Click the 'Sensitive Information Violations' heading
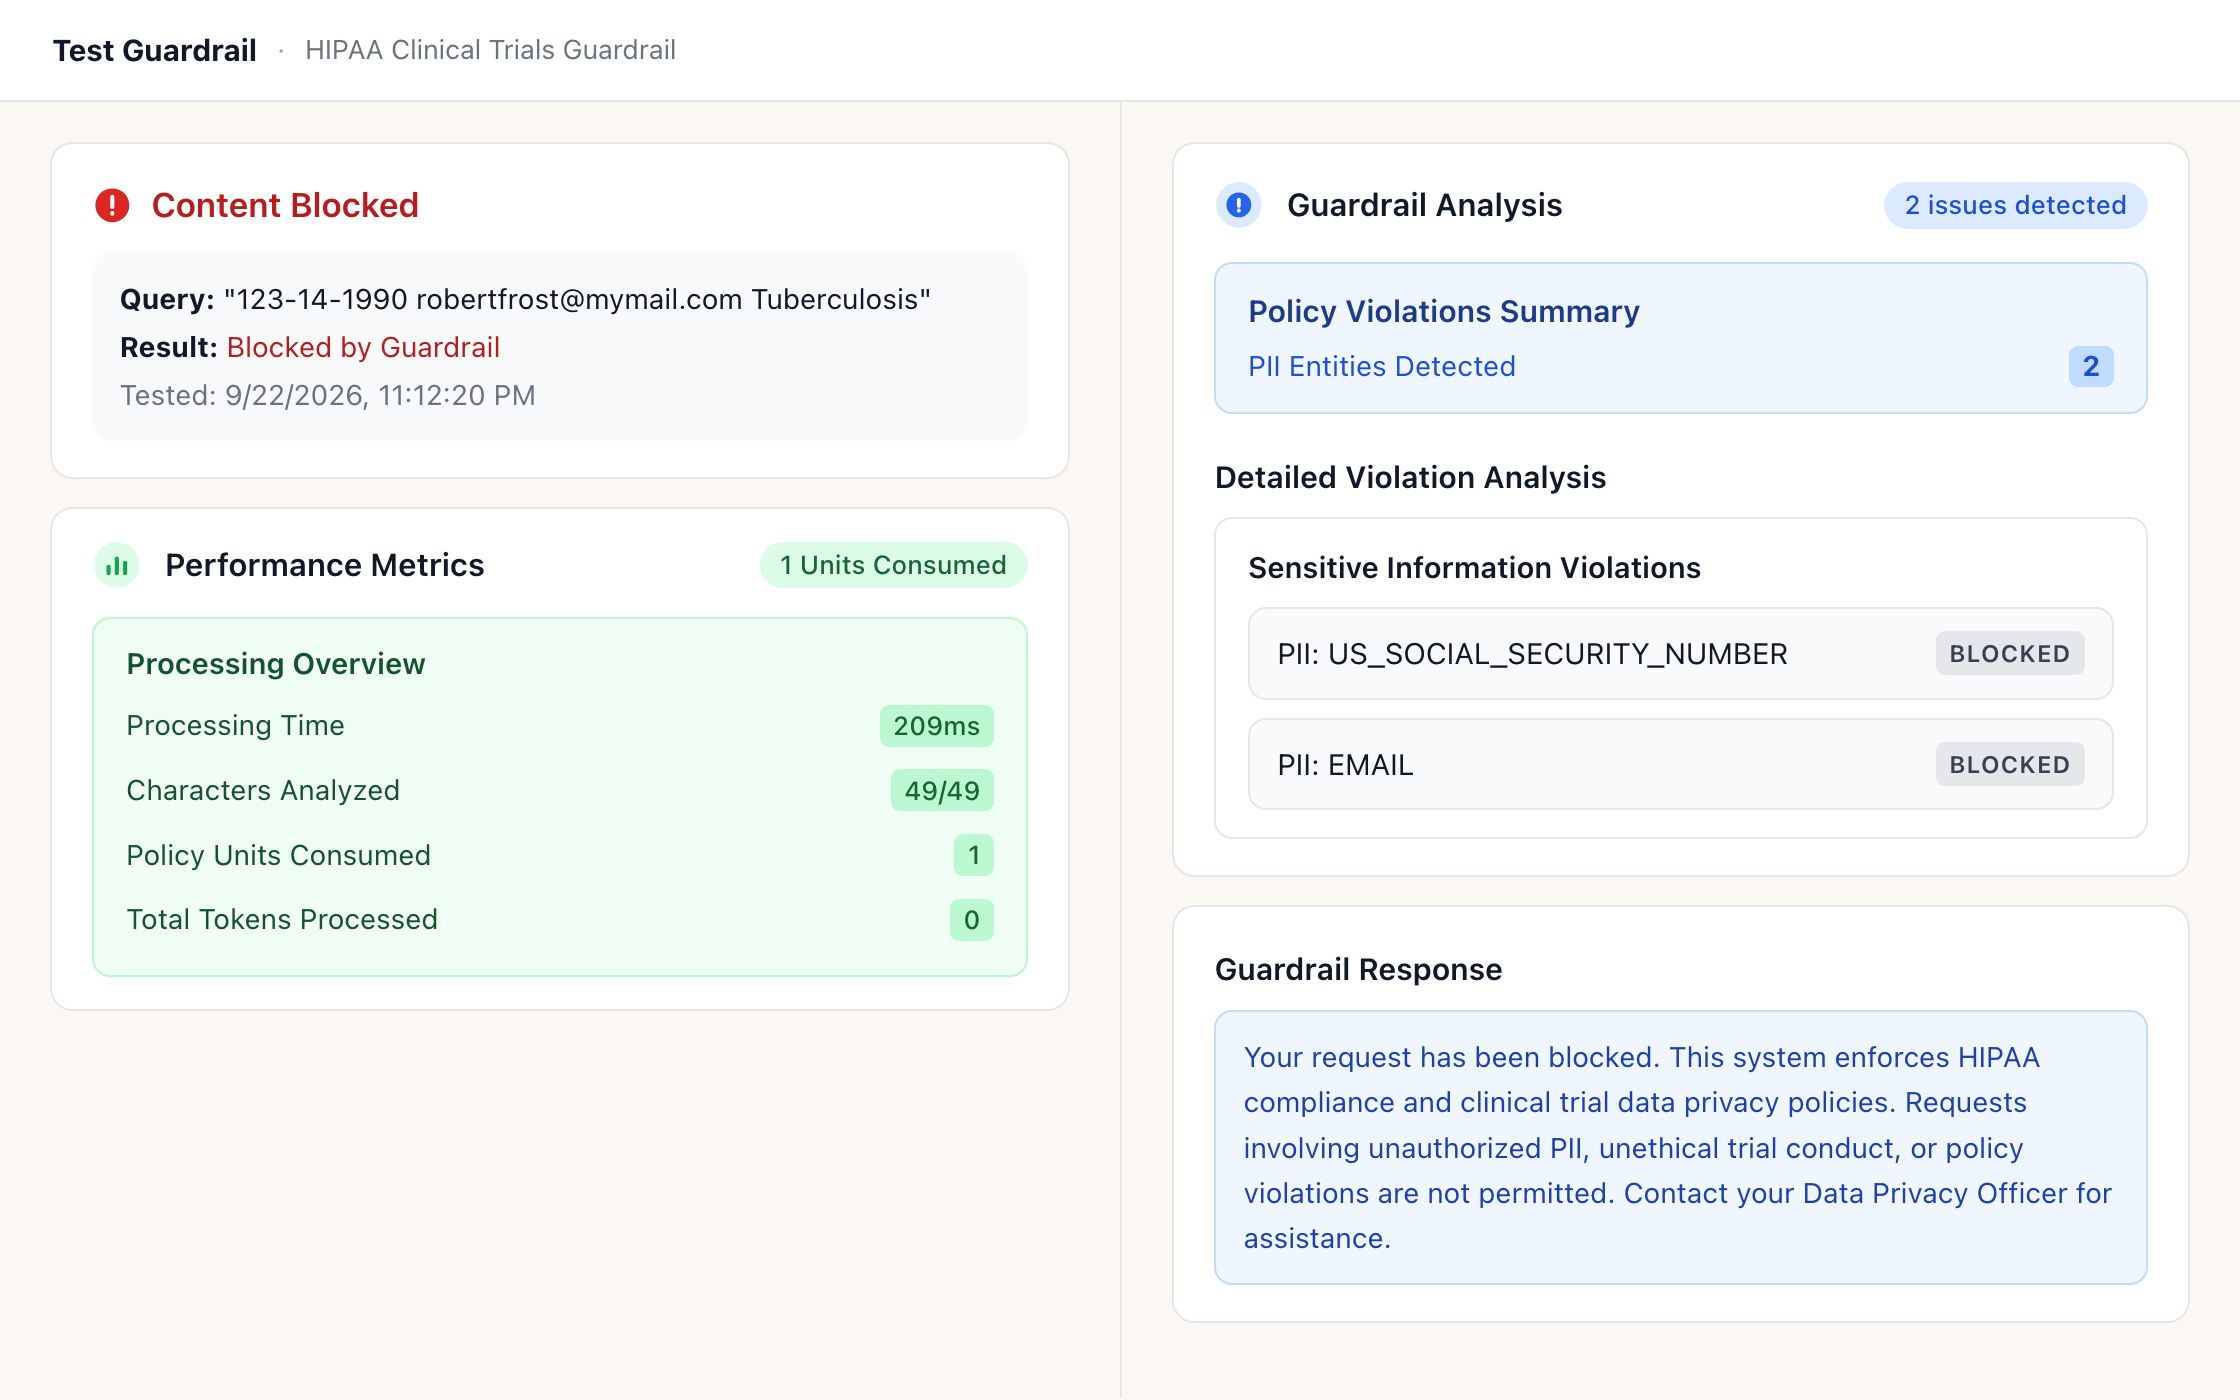The height and width of the screenshot is (1400, 2240). coord(1474,567)
